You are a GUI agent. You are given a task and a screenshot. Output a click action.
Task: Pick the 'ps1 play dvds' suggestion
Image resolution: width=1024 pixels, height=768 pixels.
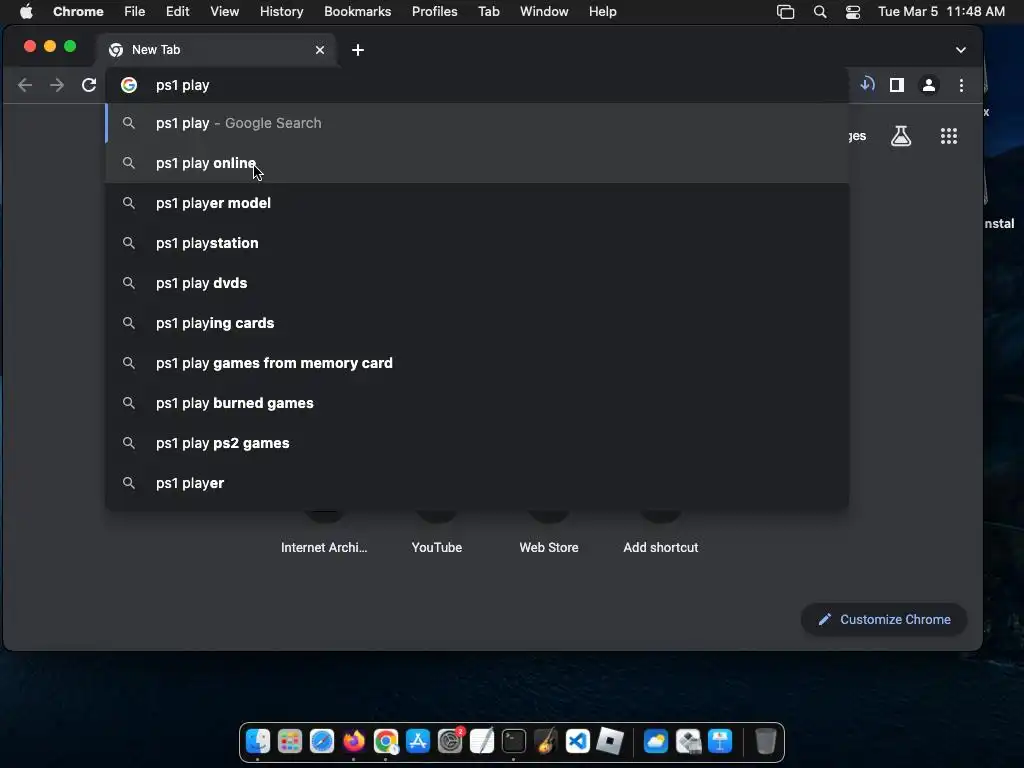tap(477, 283)
